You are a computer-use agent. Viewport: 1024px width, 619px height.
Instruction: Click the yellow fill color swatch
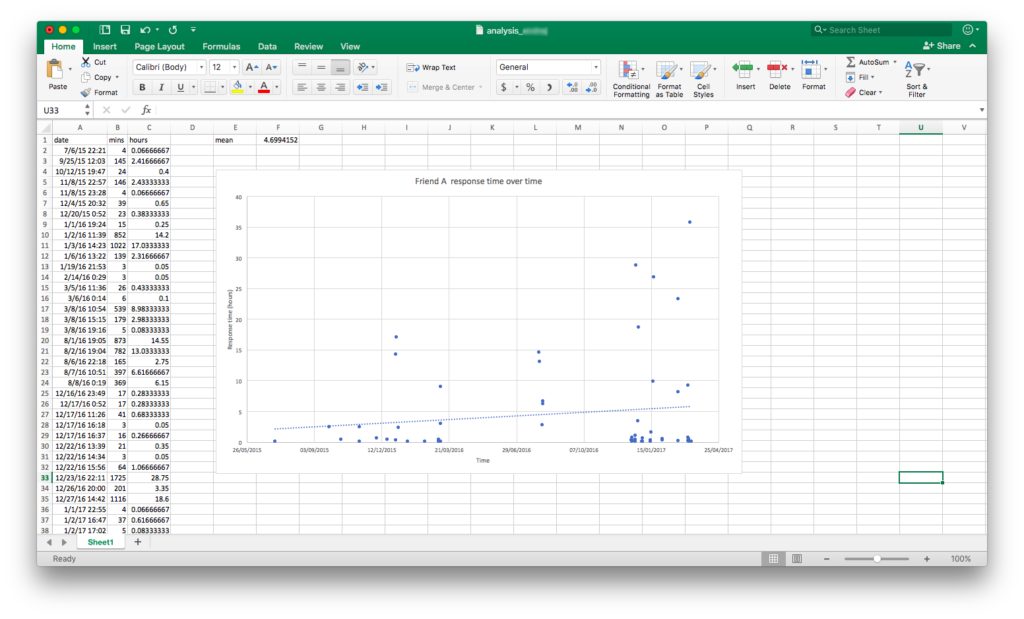237,87
